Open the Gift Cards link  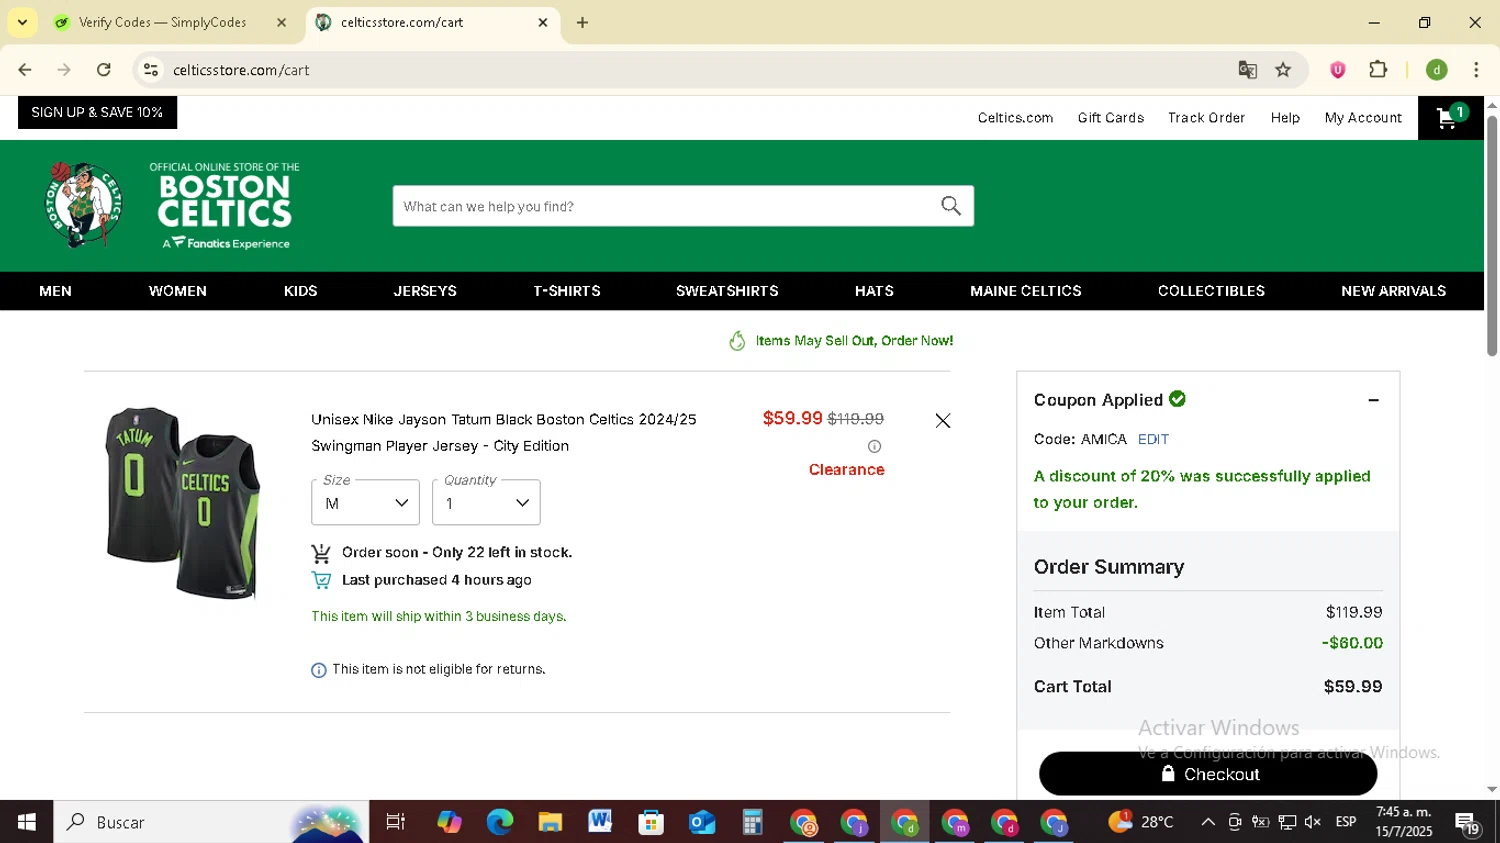pos(1110,118)
